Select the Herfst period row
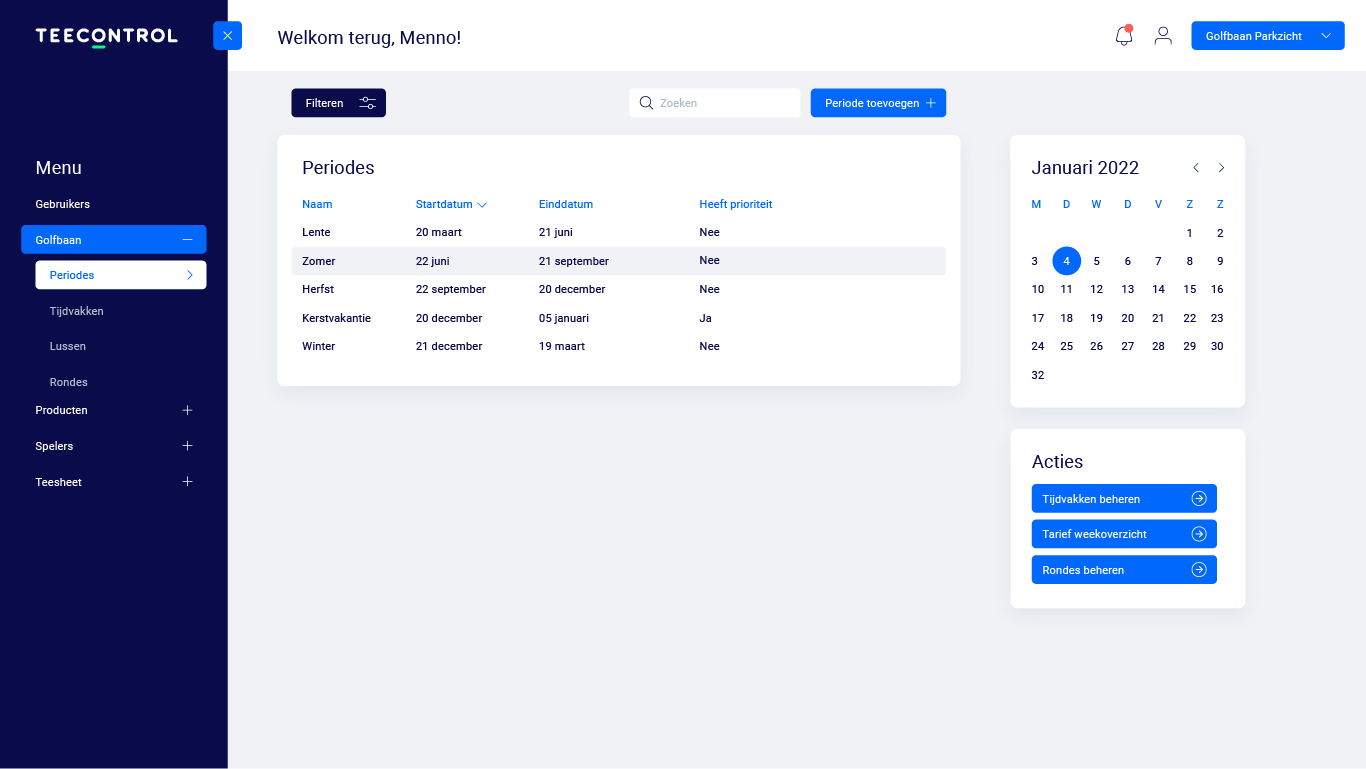Screen dimensions: 1366x769 (618, 289)
